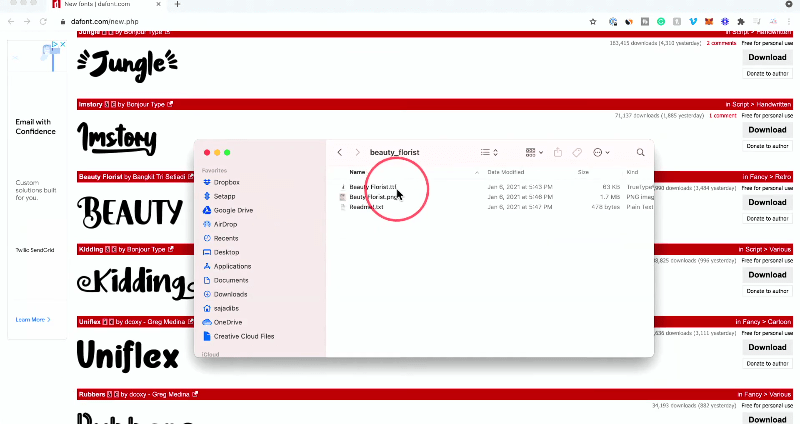Reload the dafont page
The image size is (800, 424).
click(x=43, y=21)
